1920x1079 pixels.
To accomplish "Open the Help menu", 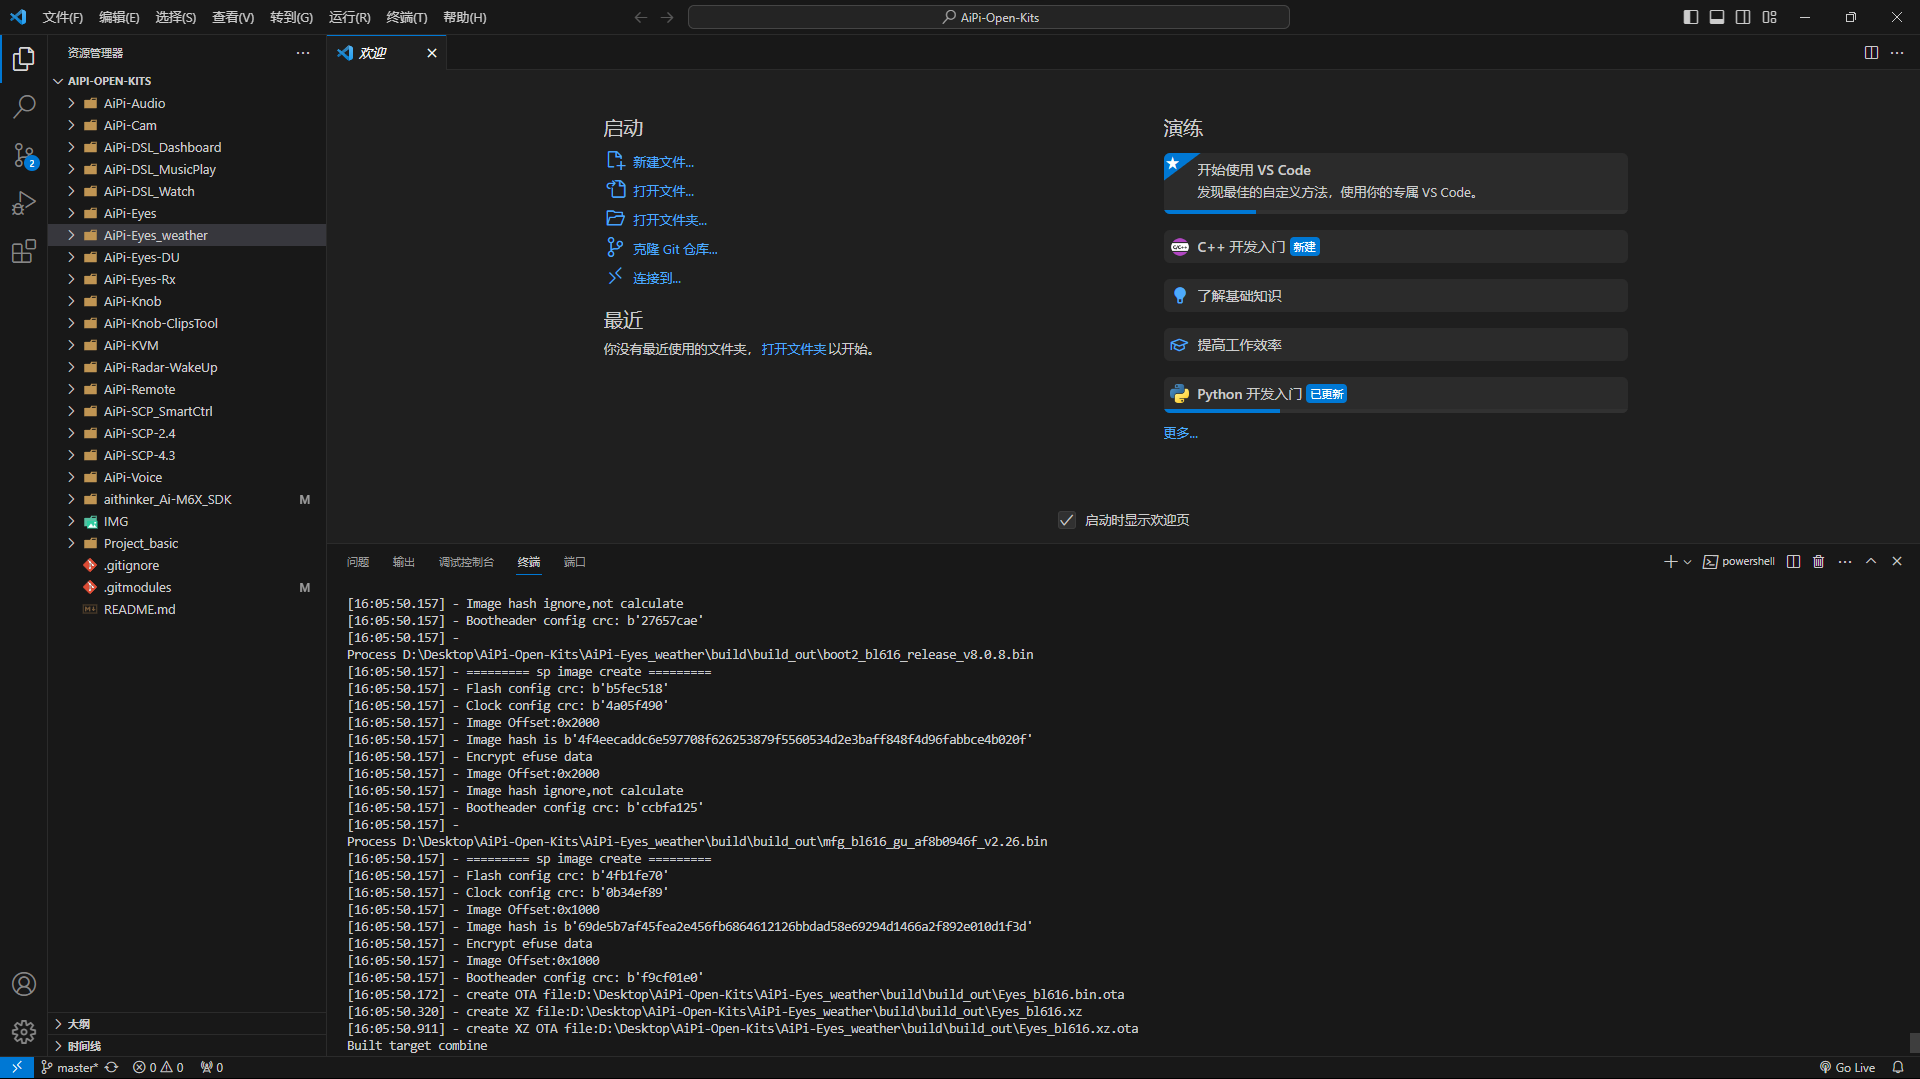I will point(464,17).
